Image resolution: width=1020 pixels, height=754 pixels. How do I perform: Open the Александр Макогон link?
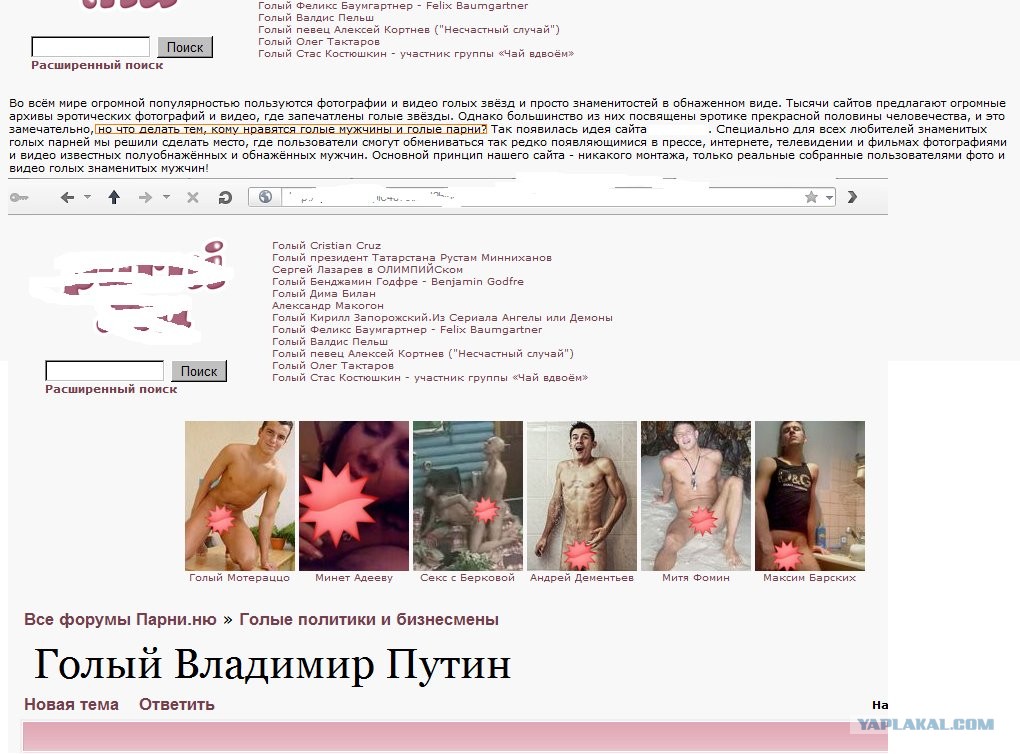(x=328, y=306)
